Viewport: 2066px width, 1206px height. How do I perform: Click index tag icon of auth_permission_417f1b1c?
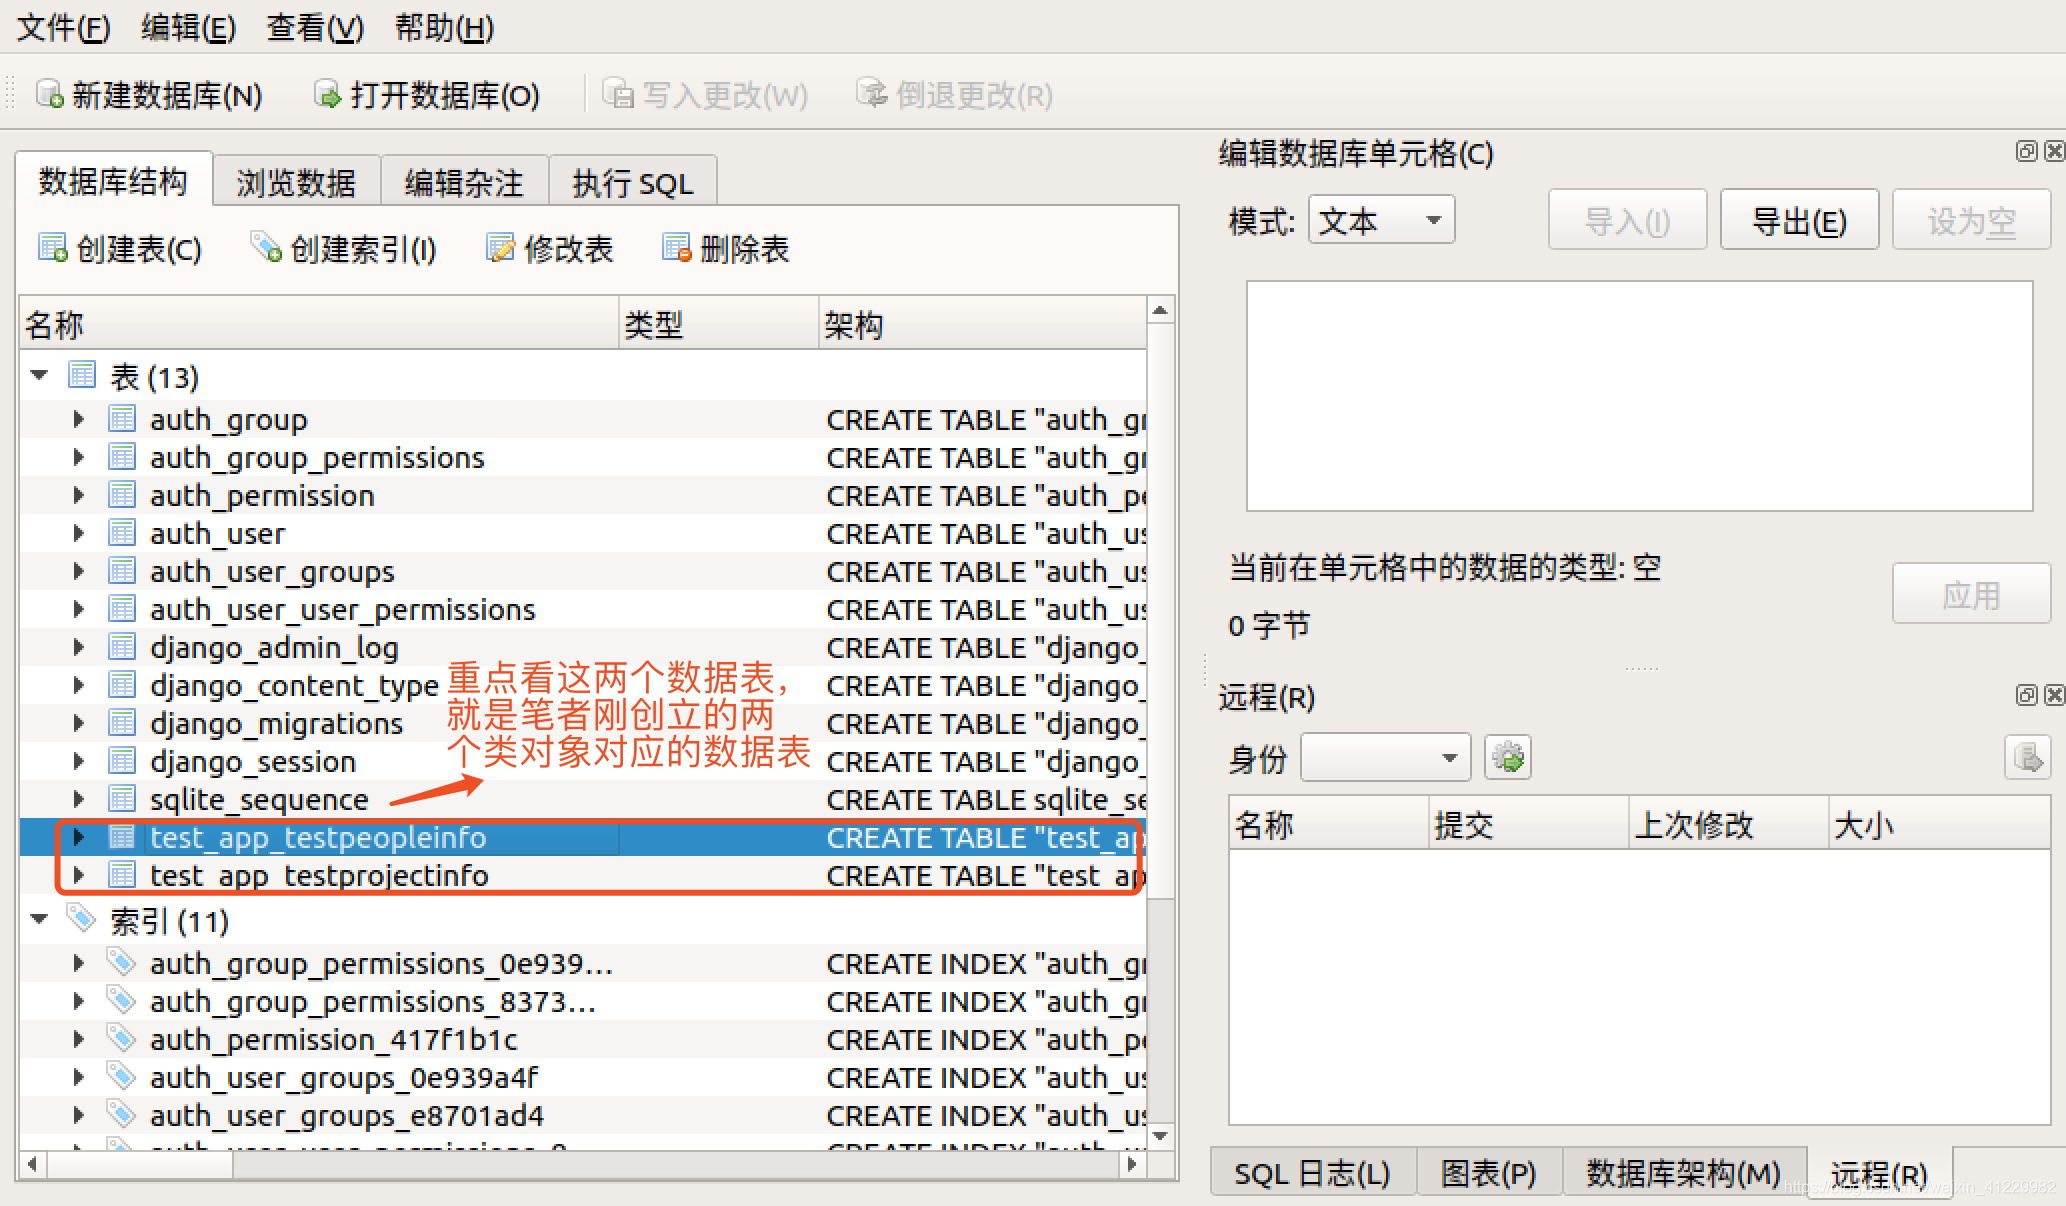122,1038
